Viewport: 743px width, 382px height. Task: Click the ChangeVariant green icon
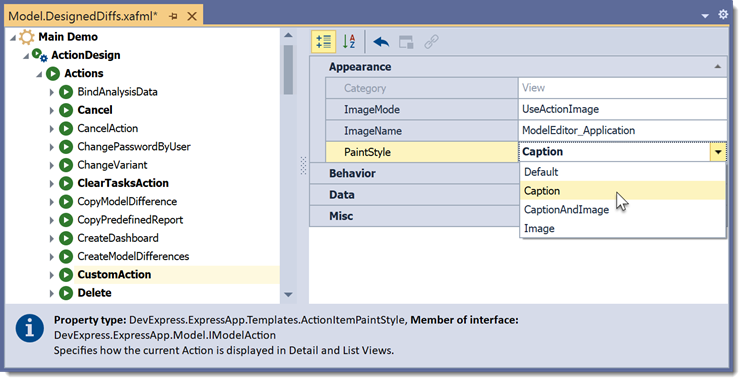[66, 165]
